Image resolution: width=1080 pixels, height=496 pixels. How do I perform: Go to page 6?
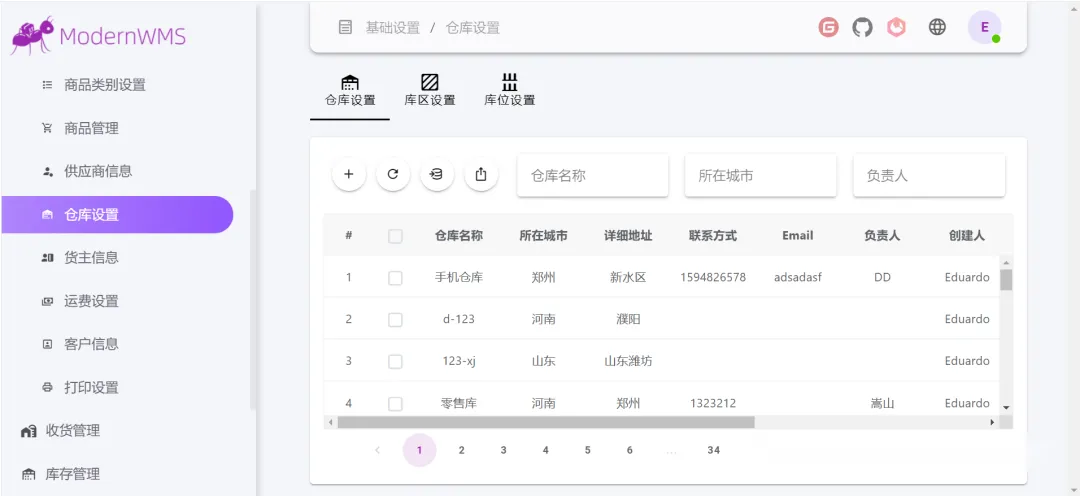(x=630, y=451)
